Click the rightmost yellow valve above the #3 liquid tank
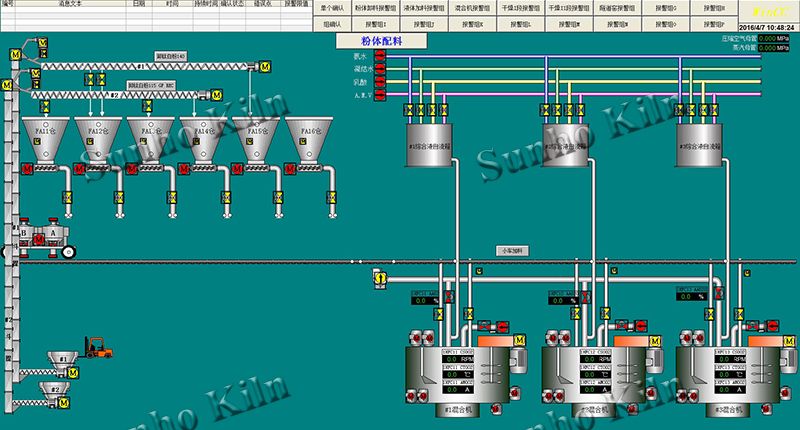The image size is (800, 430). pyautogui.click(x=714, y=110)
